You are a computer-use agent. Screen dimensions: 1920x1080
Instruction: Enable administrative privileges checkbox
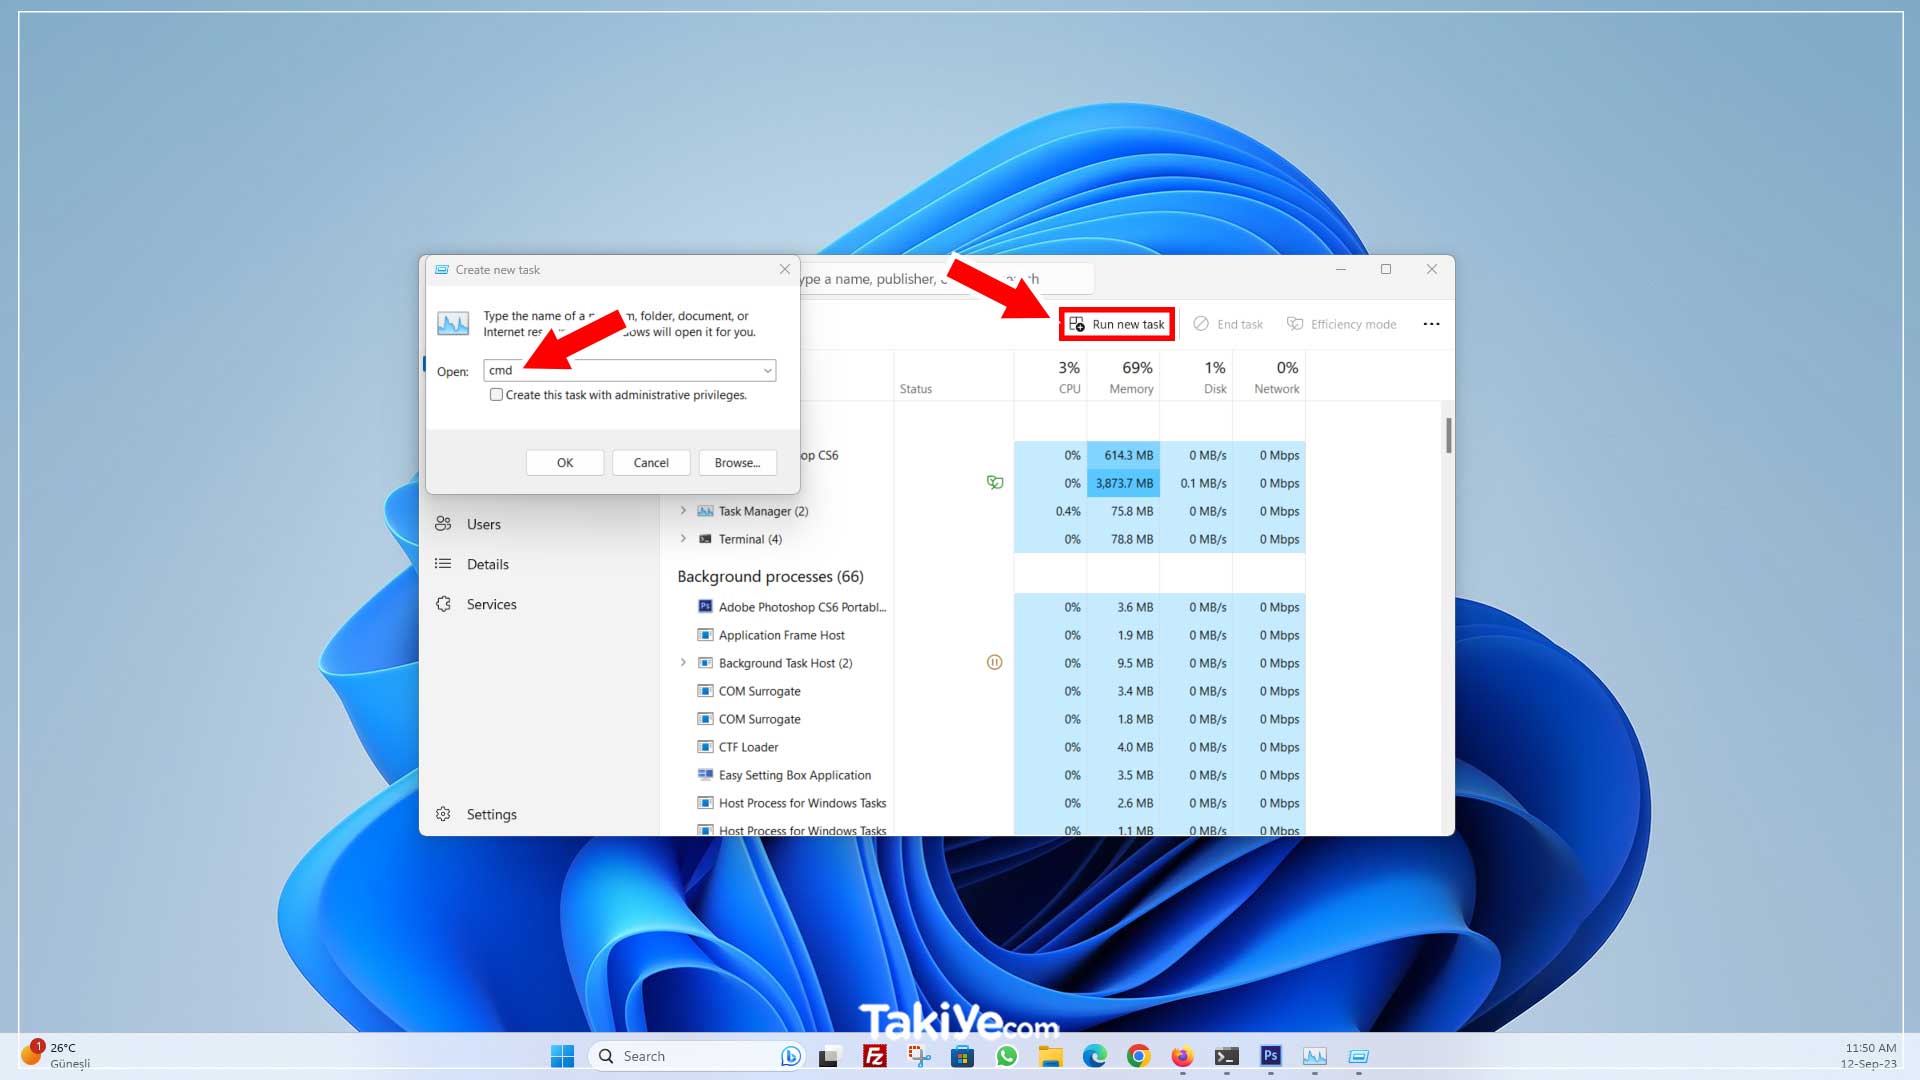tap(496, 395)
